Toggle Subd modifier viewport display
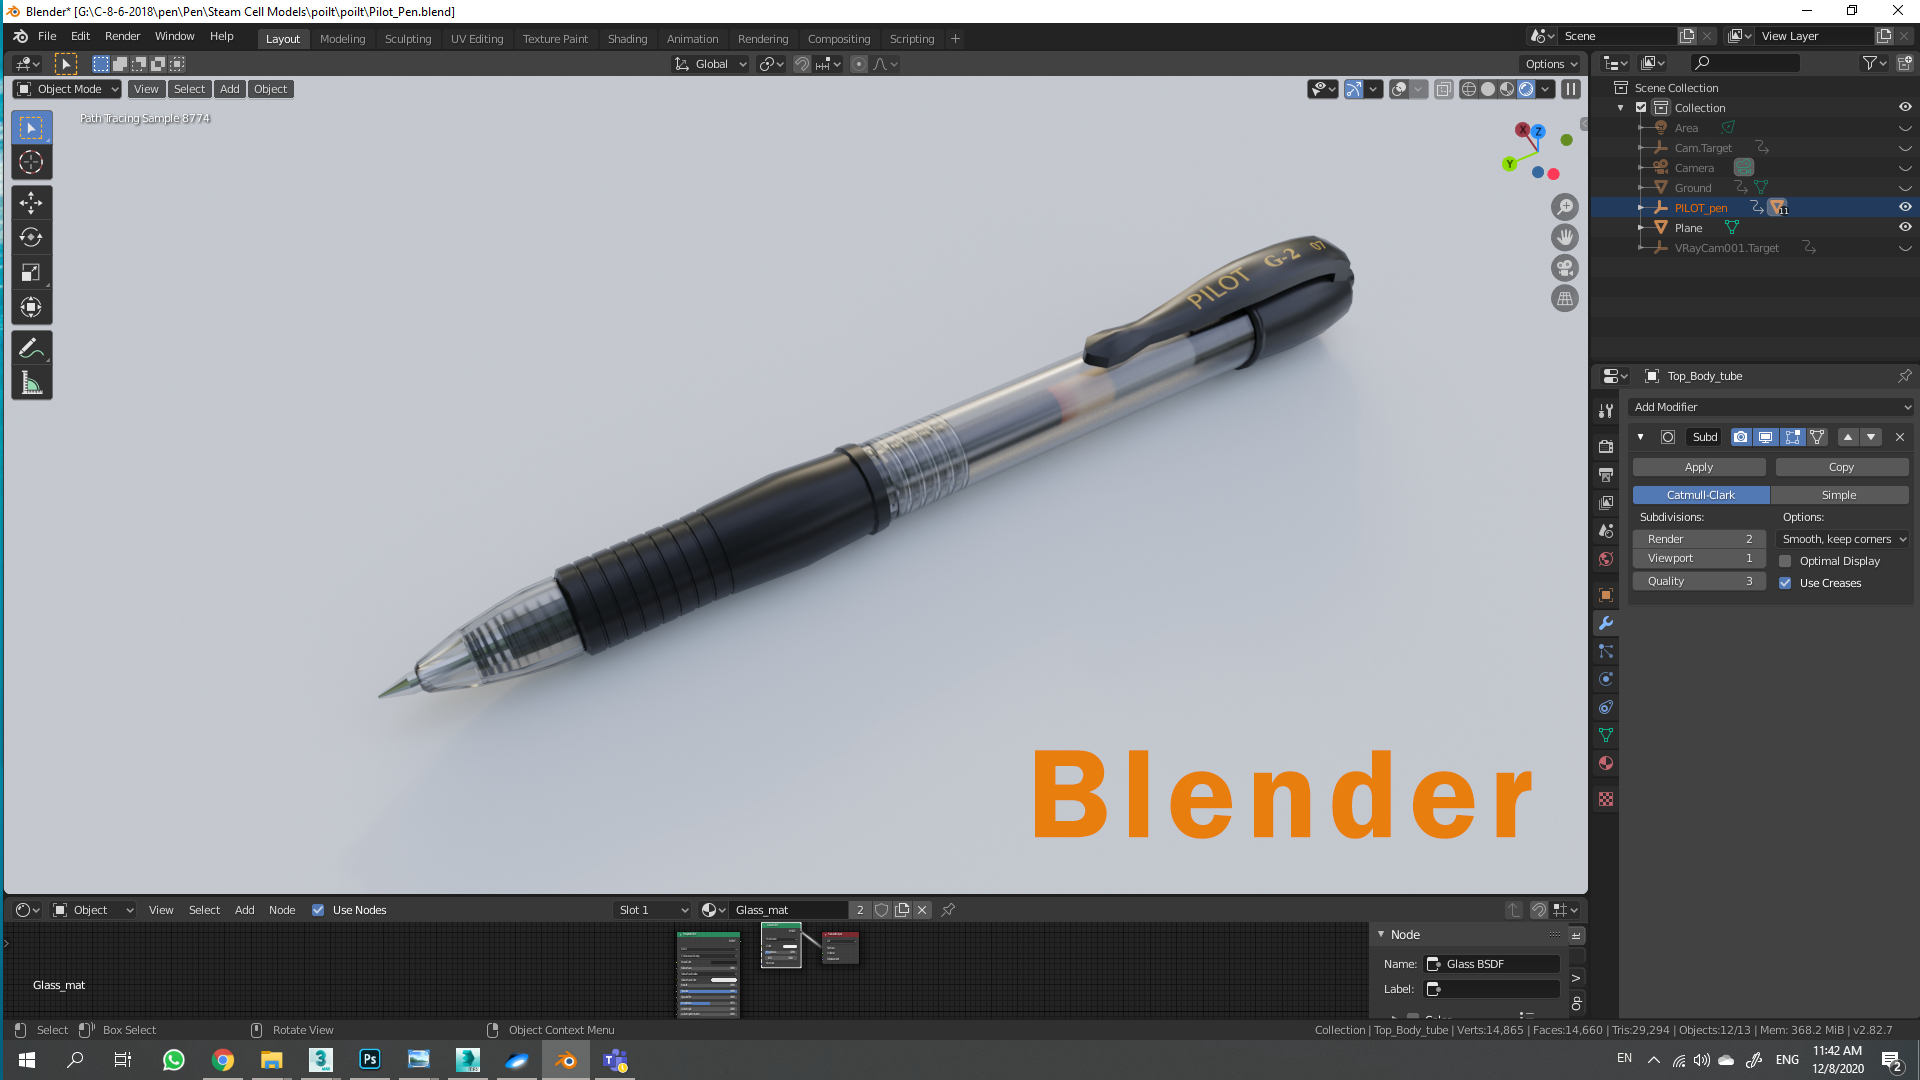 click(x=1766, y=437)
